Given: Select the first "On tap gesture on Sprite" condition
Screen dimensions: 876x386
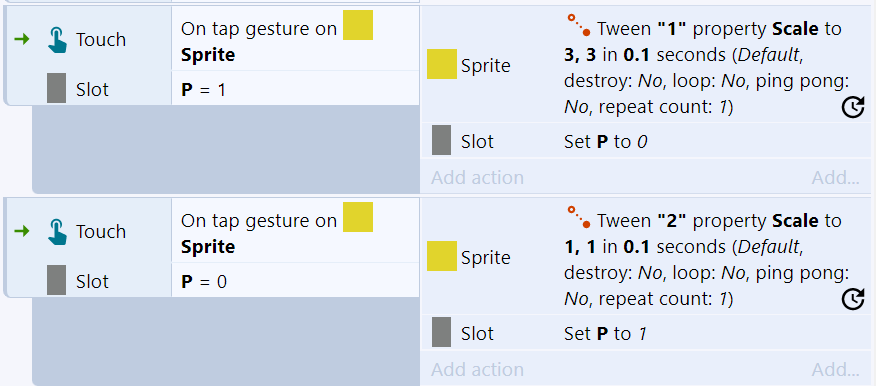Looking at the screenshot, I should coord(295,40).
